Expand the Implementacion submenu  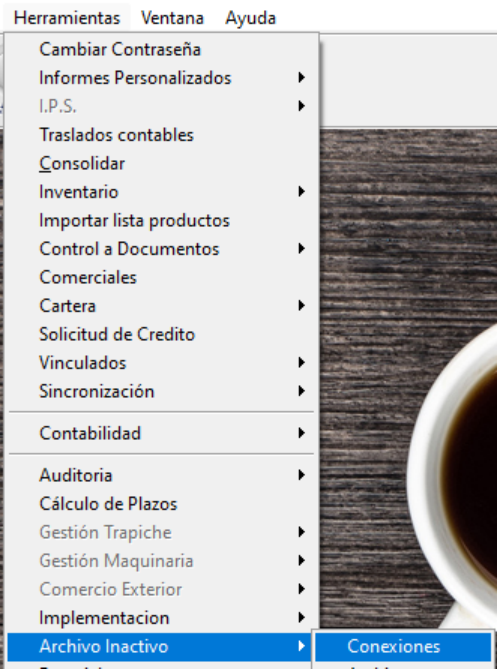[x=162, y=618]
